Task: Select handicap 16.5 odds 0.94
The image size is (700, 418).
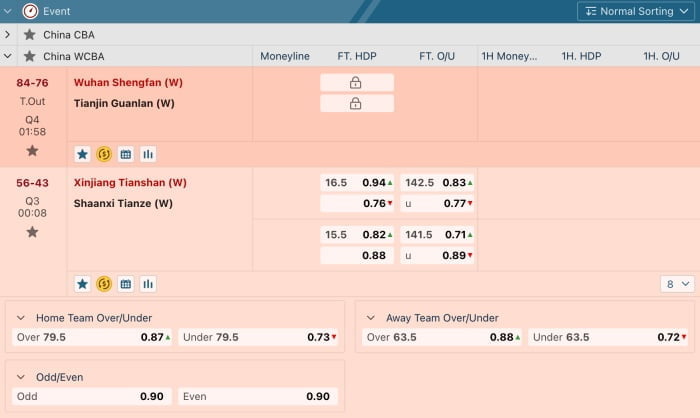Action: pyautogui.click(x=357, y=183)
